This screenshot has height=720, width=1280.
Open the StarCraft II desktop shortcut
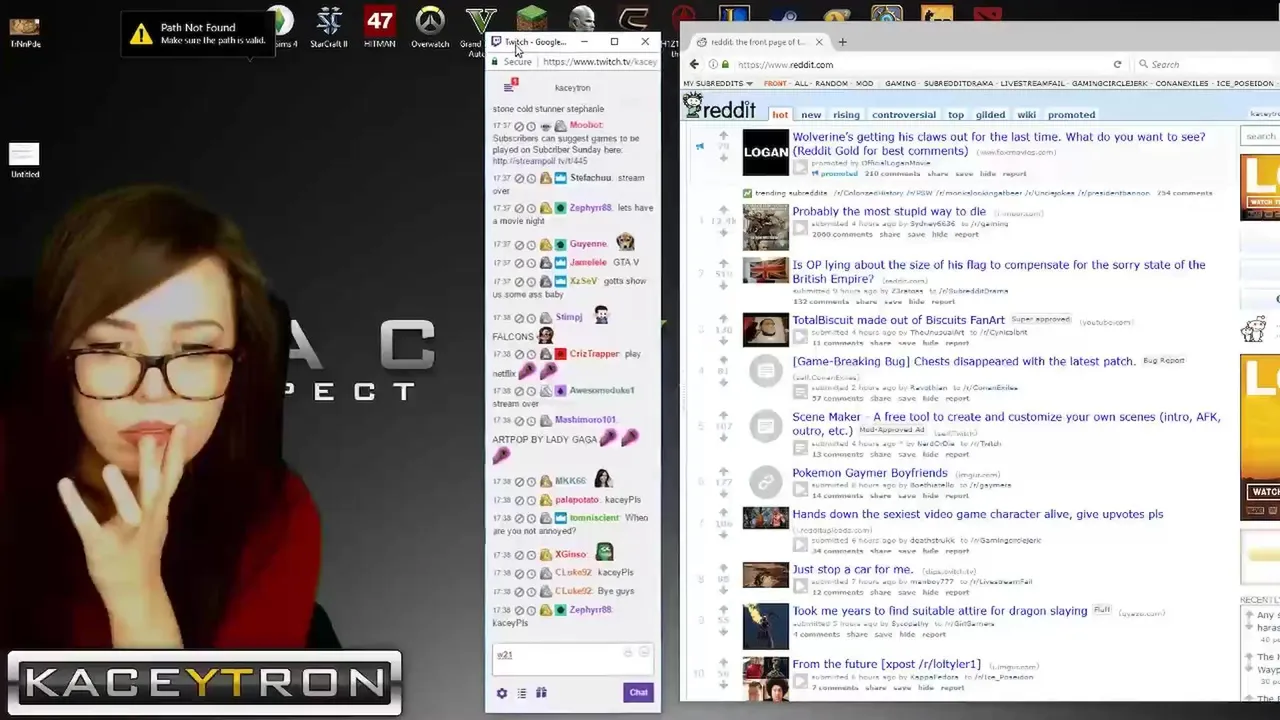click(x=329, y=26)
